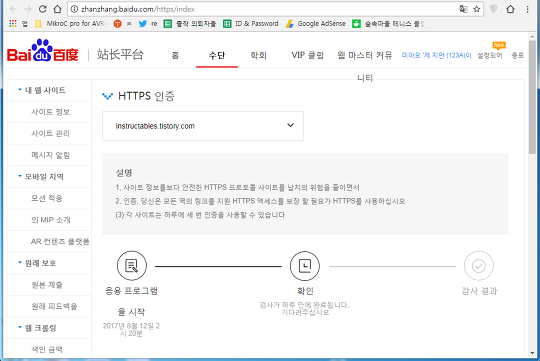This screenshot has height=361, width=540.
Task: Open the instructables.tistory.com site dropdown
Action: [x=203, y=126]
